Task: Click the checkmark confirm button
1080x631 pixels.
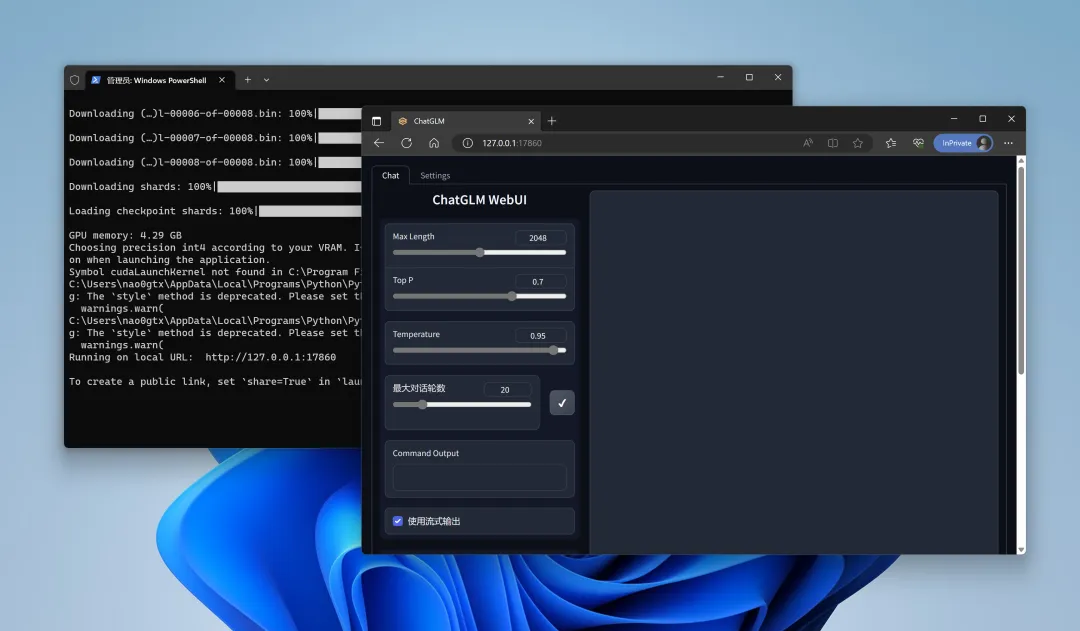Action: [562, 402]
